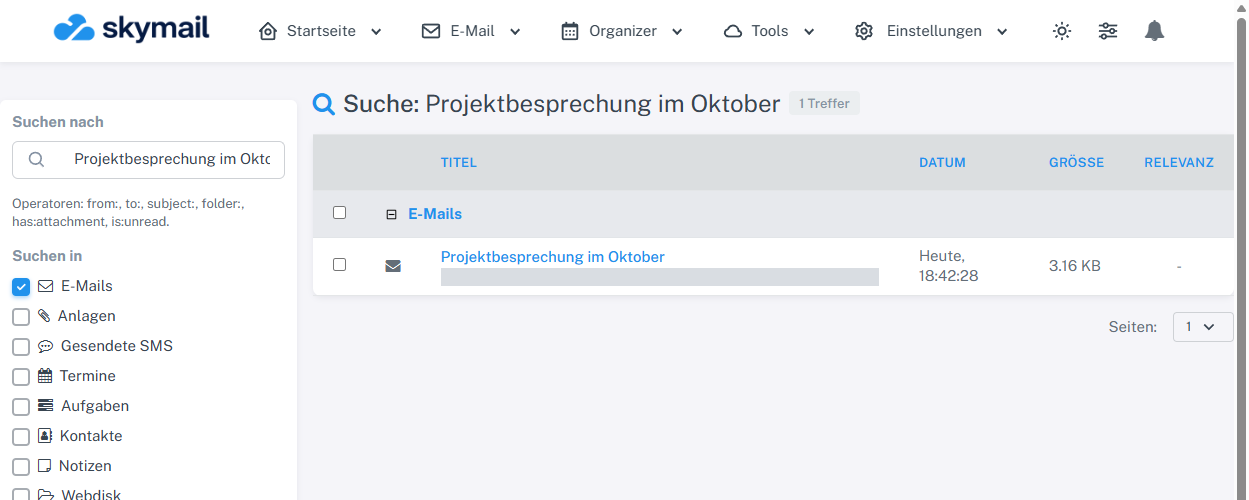The image size is (1249, 500).
Task: Click the Heute, 18:42:28 date cell
Action: pyautogui.click(x=949, y=266)
